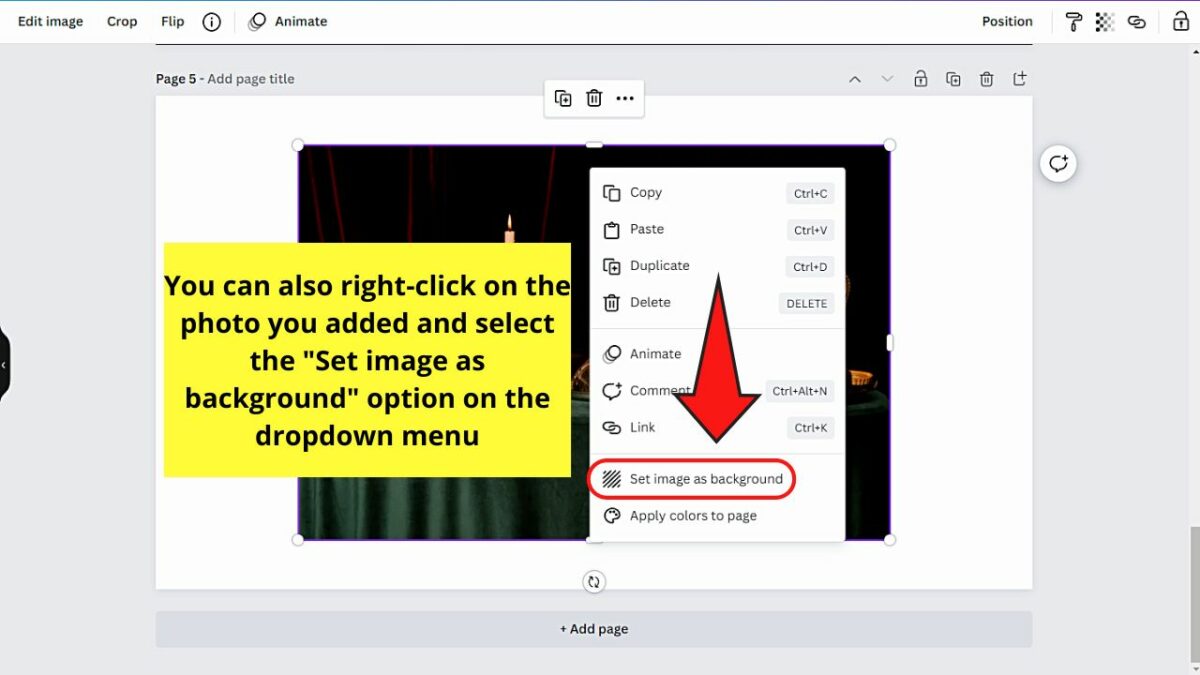Click the Crop button

tap(122, 21)
